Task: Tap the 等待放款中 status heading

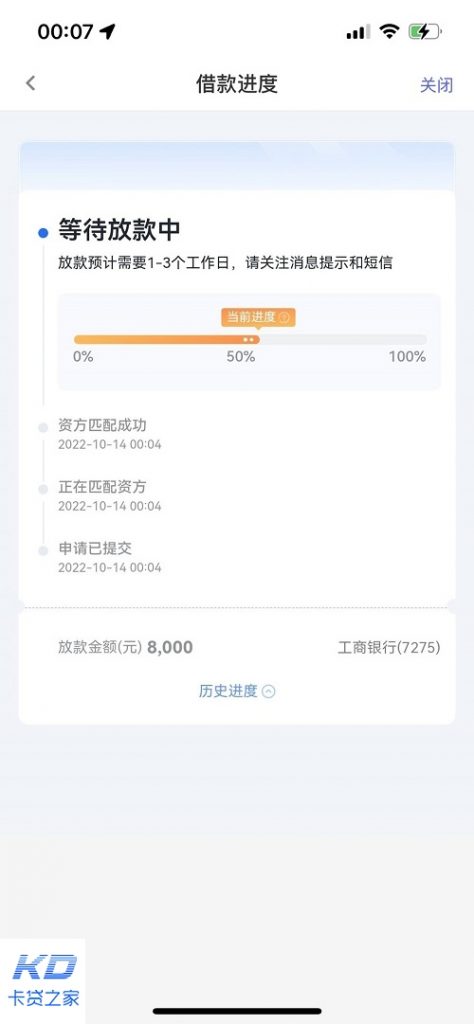Action: click(x=119, y=230)
